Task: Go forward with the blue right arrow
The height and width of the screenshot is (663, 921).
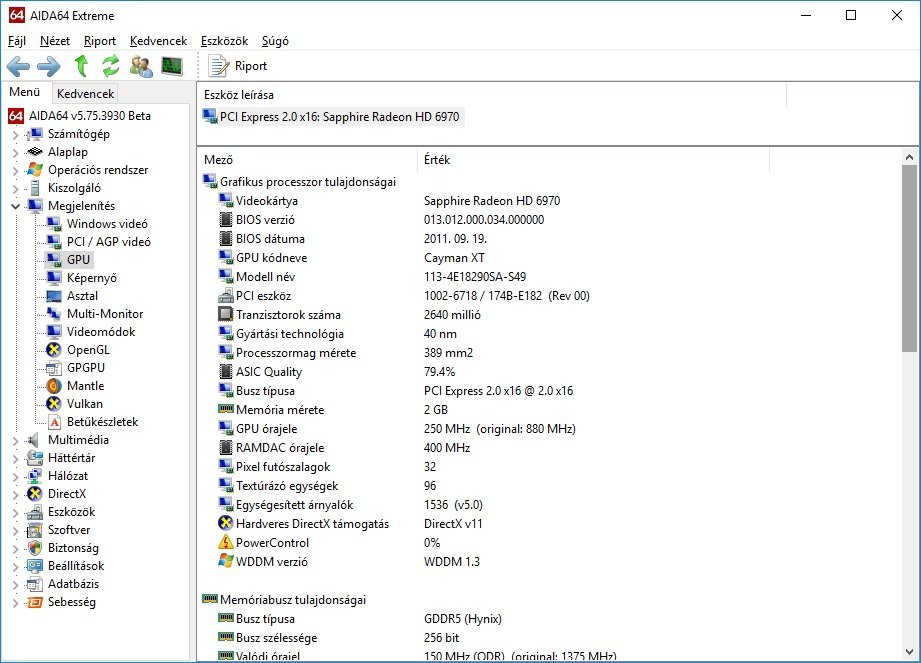Action: [49, 66]
